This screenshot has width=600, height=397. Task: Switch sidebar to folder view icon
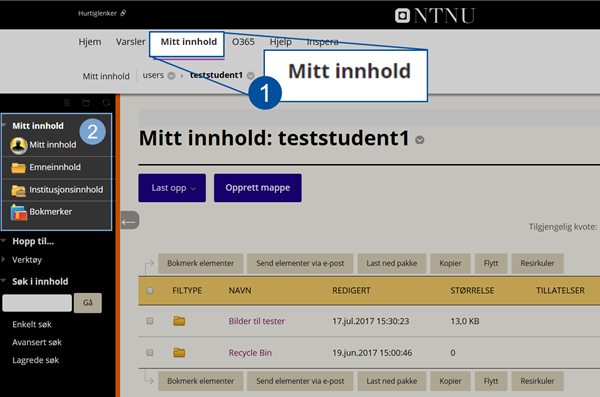tap(86, 103)
